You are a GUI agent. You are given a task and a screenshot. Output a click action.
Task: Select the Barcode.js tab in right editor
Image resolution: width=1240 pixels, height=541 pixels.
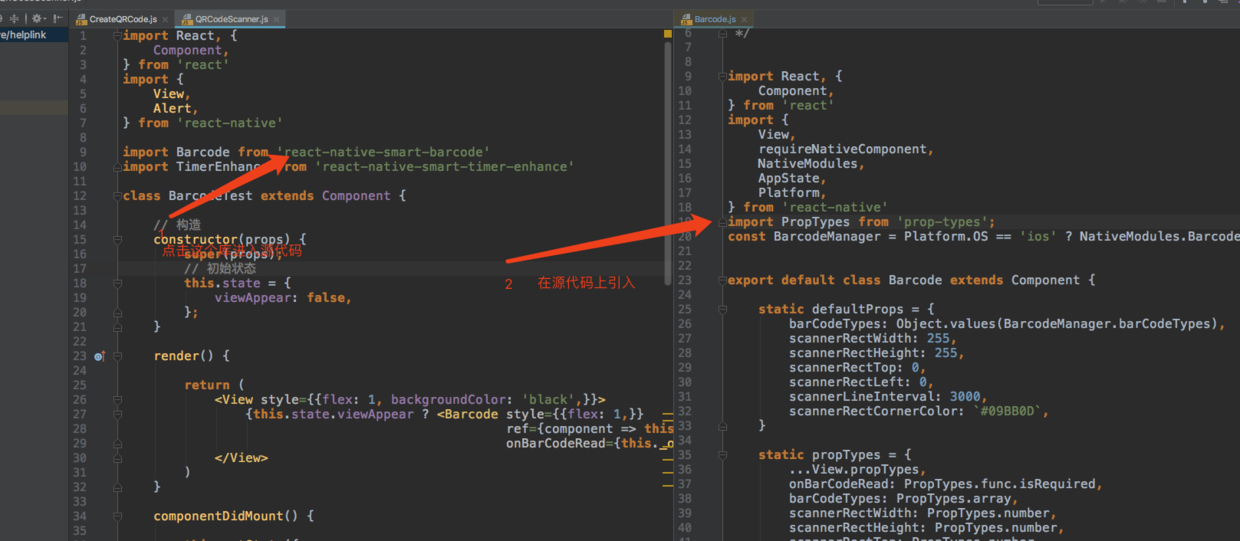pyautogui.click(x=714, y=19)
